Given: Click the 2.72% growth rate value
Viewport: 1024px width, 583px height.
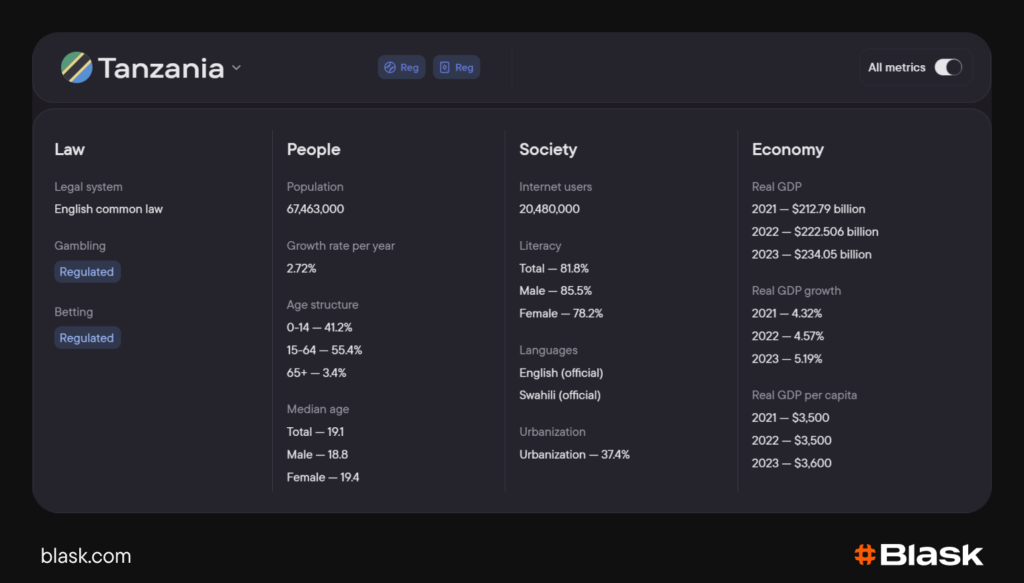Looking at the screenshot, I should (x=302, y=268).
